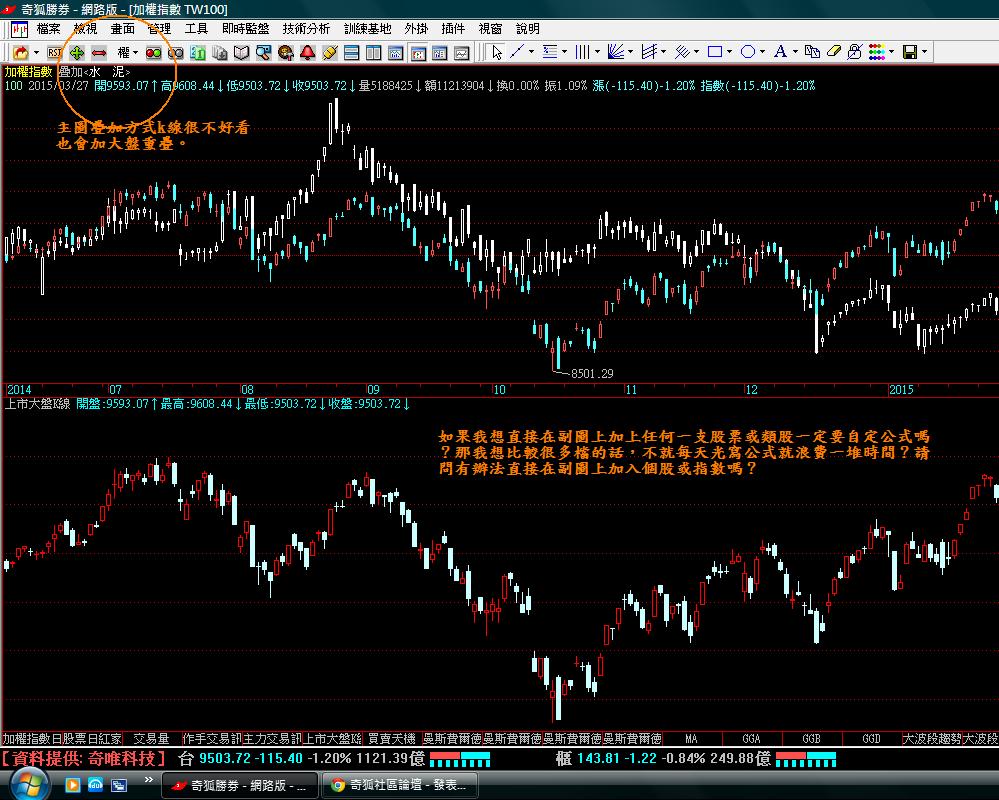999x800 pixels.
Task: Expand the save disk dropdown arrow
Action: coord(924,51)
